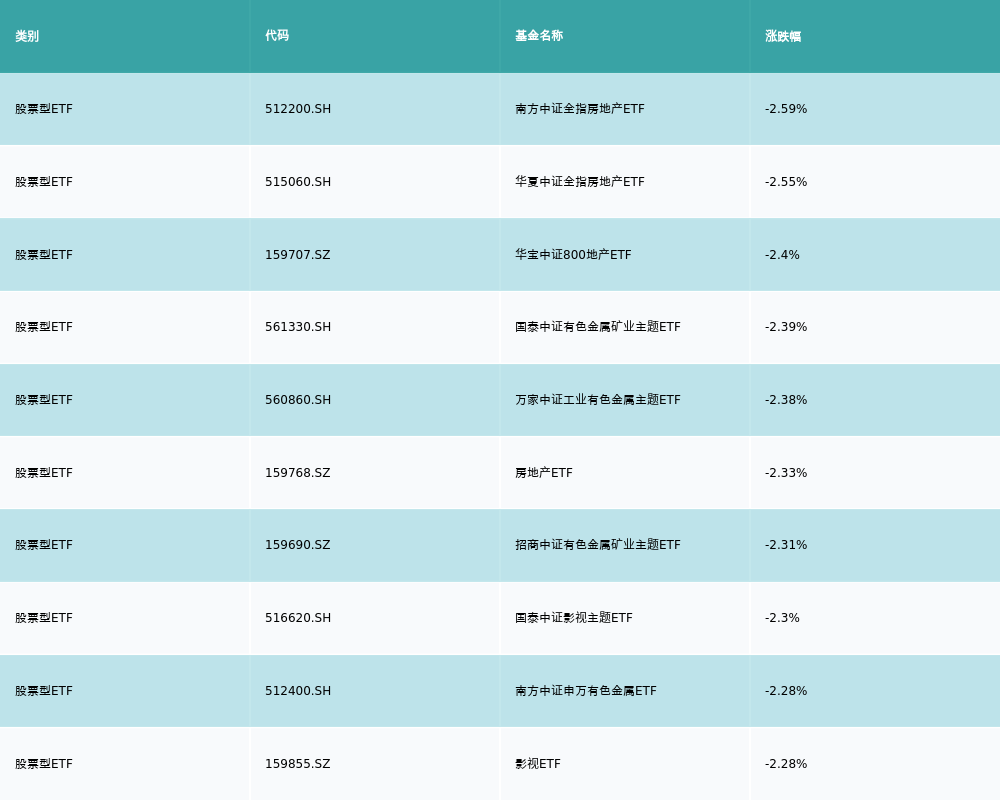Click the -2.59% change value
Viewport: 1000px width, 800px height.
click(786, 109)
